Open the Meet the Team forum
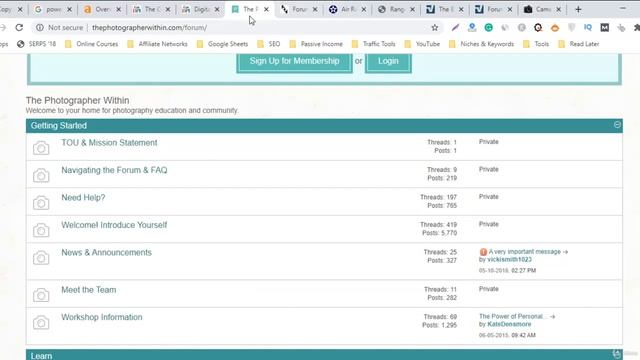This screenshot has height=360, width=640. [89, 290]
